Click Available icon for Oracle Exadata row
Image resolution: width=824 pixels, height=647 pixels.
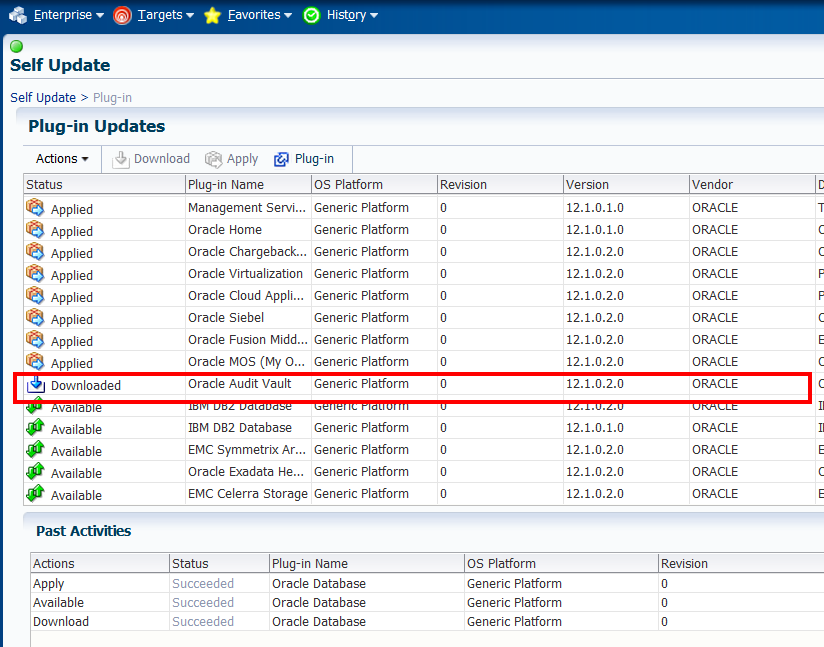[35, 472]
